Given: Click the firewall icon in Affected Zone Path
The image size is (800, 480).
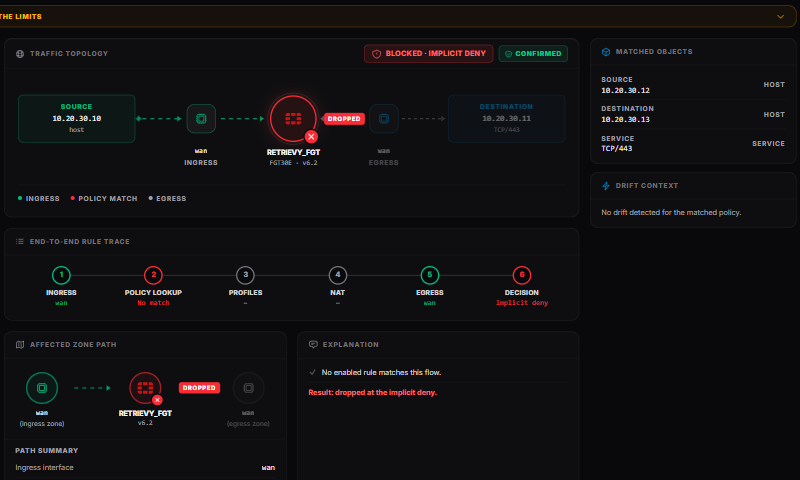Looking at the screenshot, I should (145, 388).
